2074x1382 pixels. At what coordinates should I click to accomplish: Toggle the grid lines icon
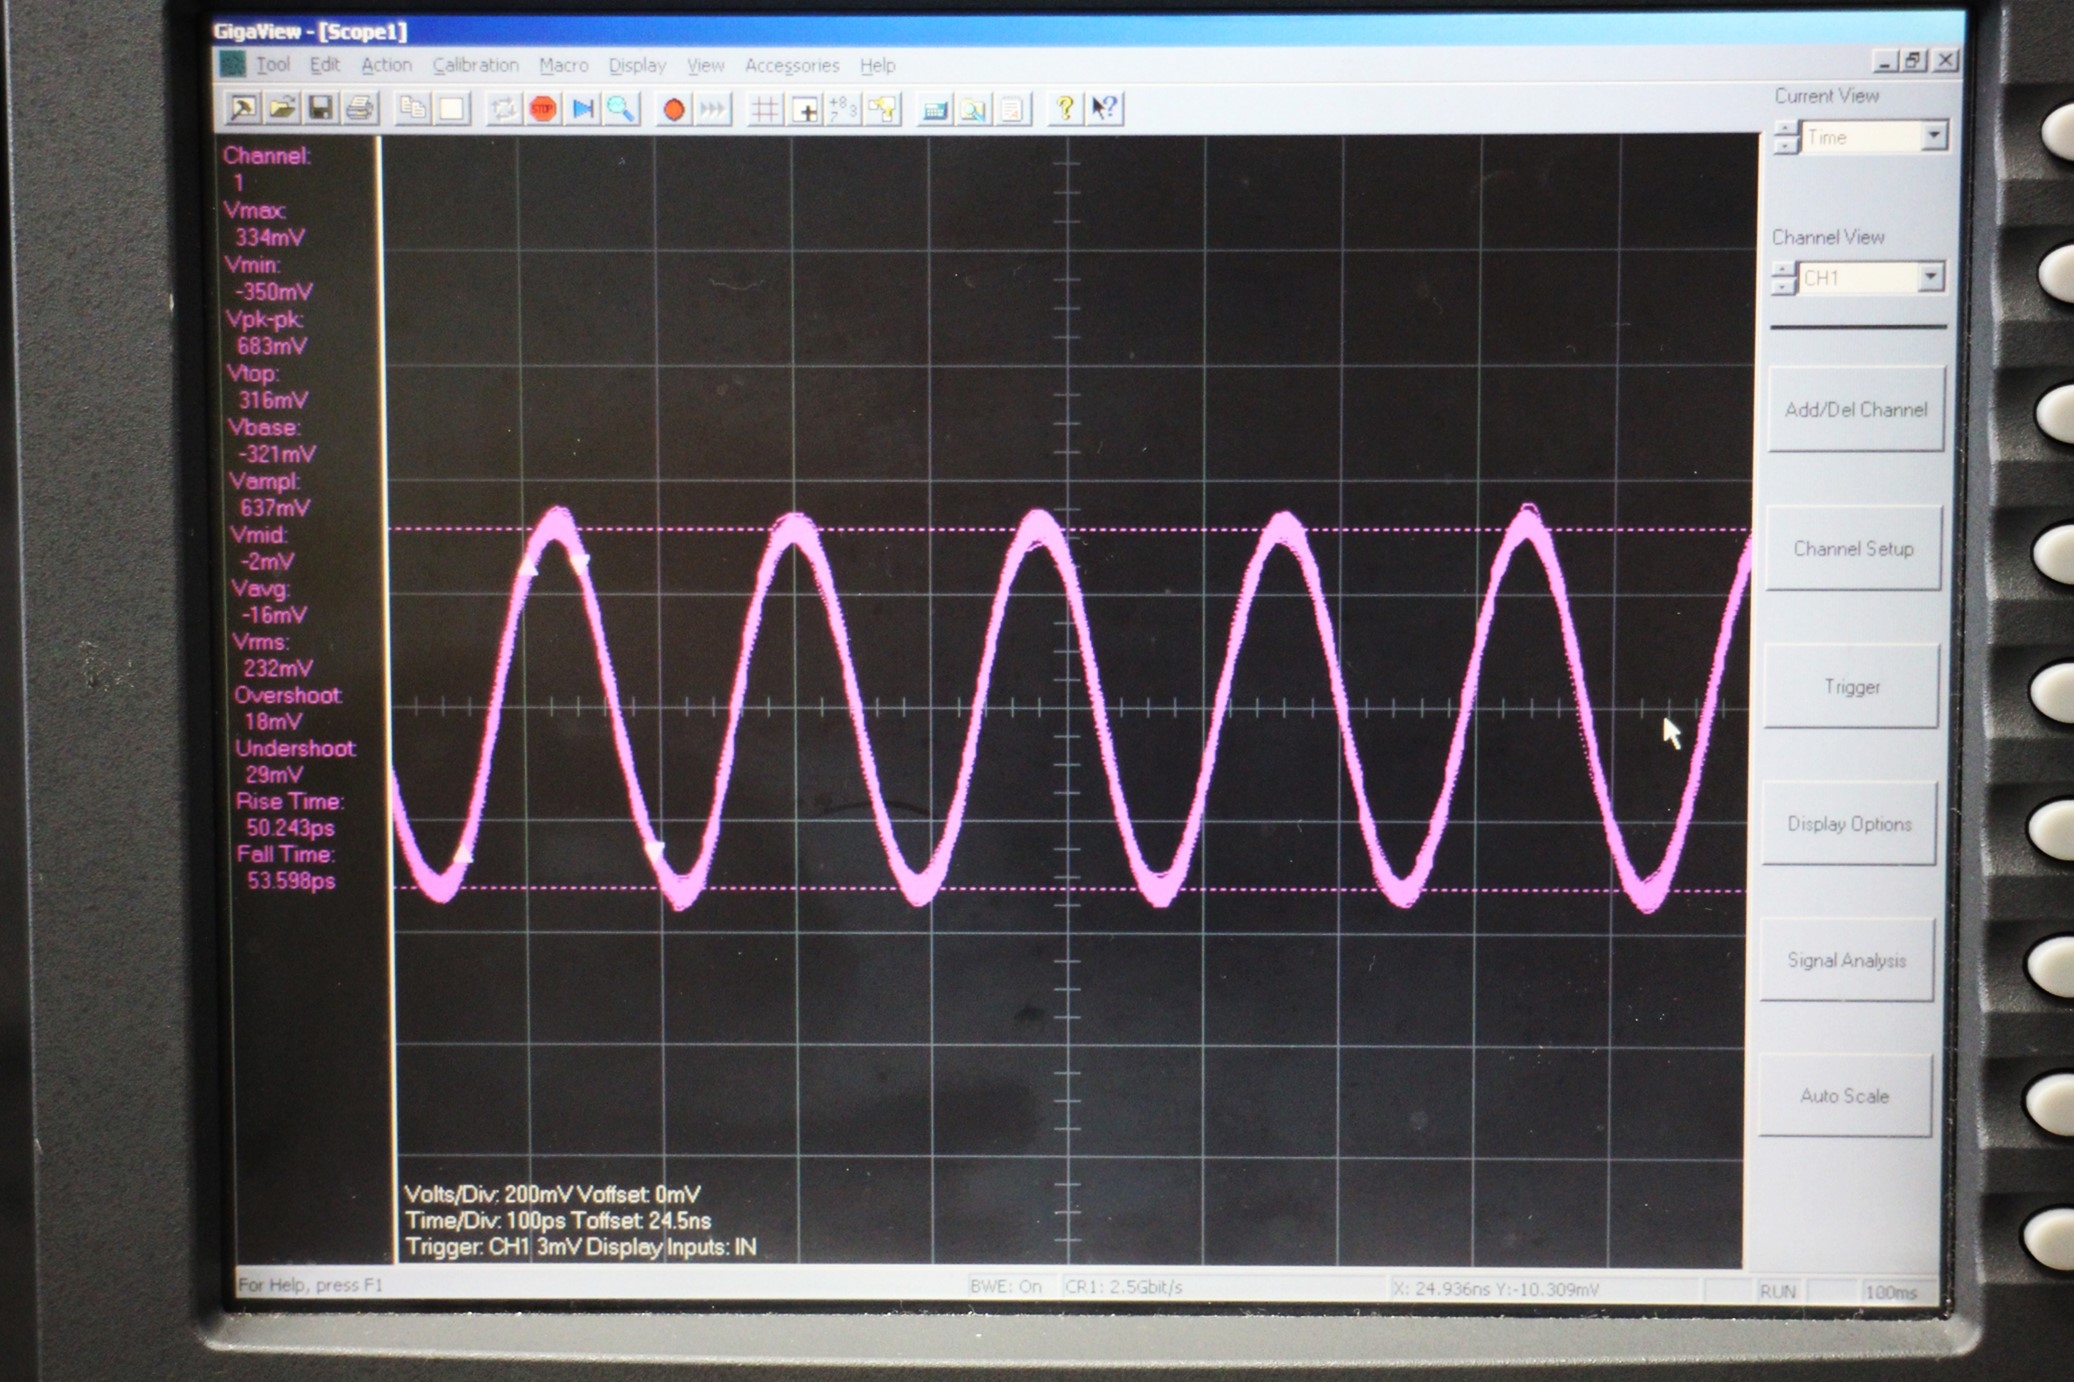coord(765,108)
